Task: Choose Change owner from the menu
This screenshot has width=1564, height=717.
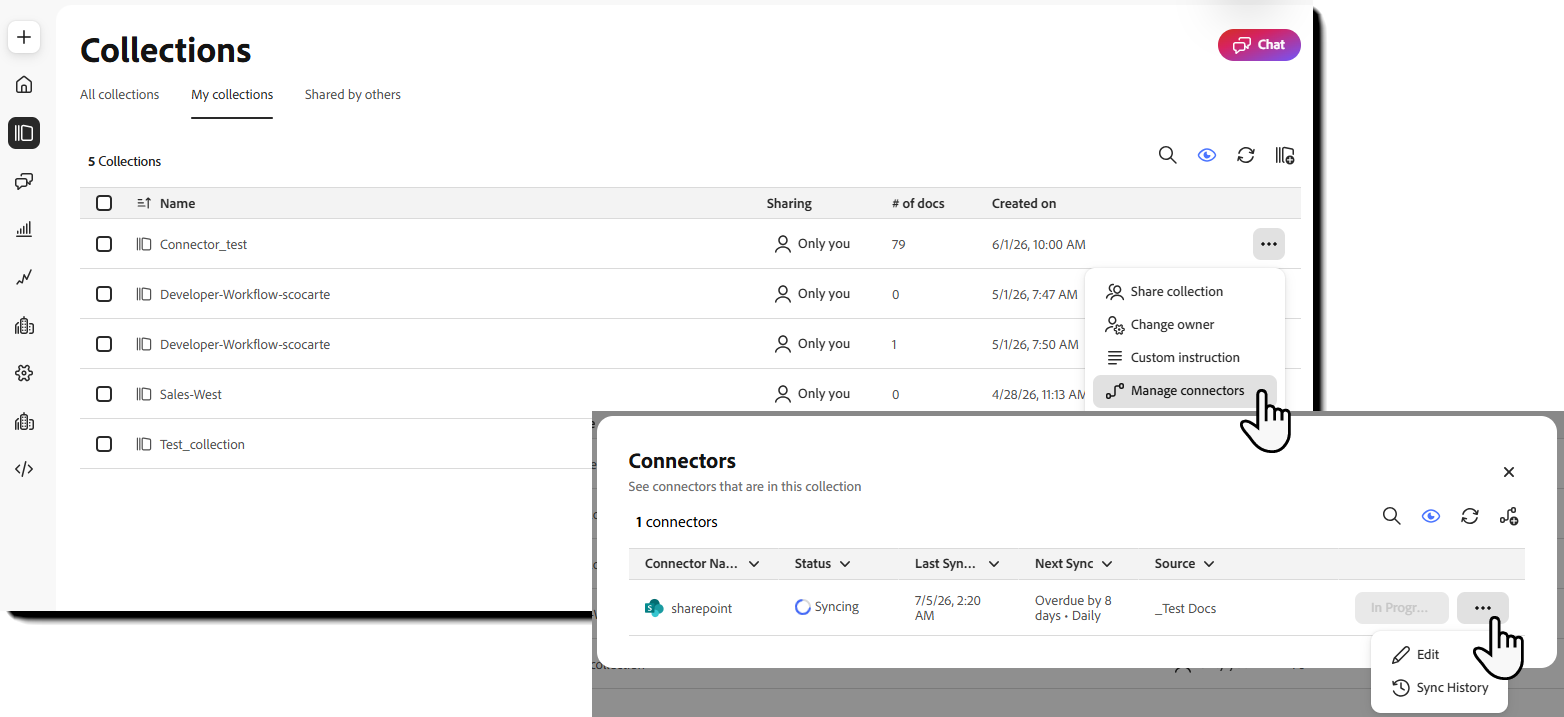Action: tap(1184, 325)
